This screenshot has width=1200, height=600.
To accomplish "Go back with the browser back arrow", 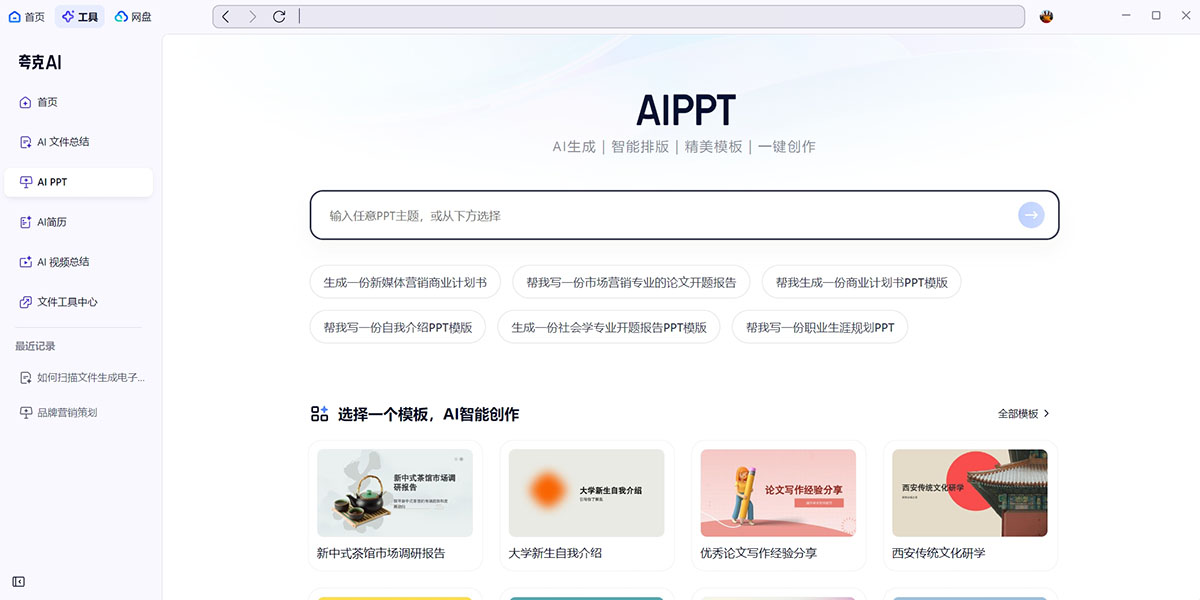I will [x=226, y=16].
